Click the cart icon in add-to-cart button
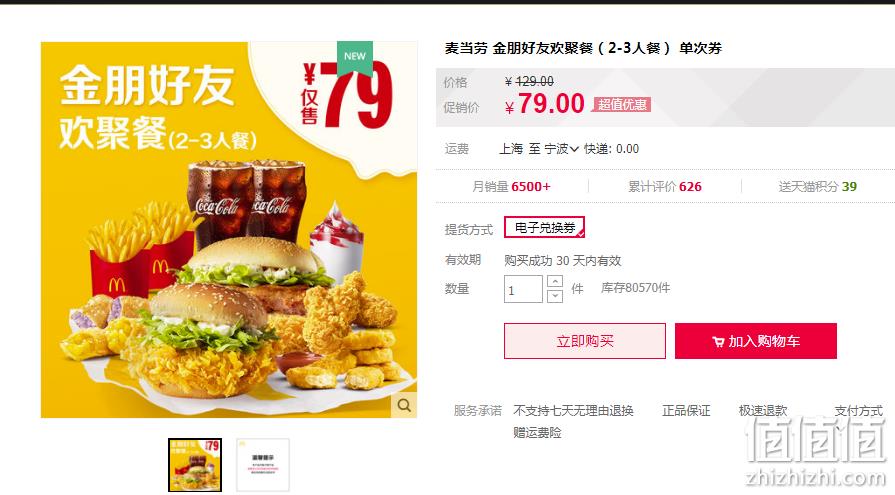Viewport: 895px width, 495px height. pyautogui.click(x=718, y=342)
